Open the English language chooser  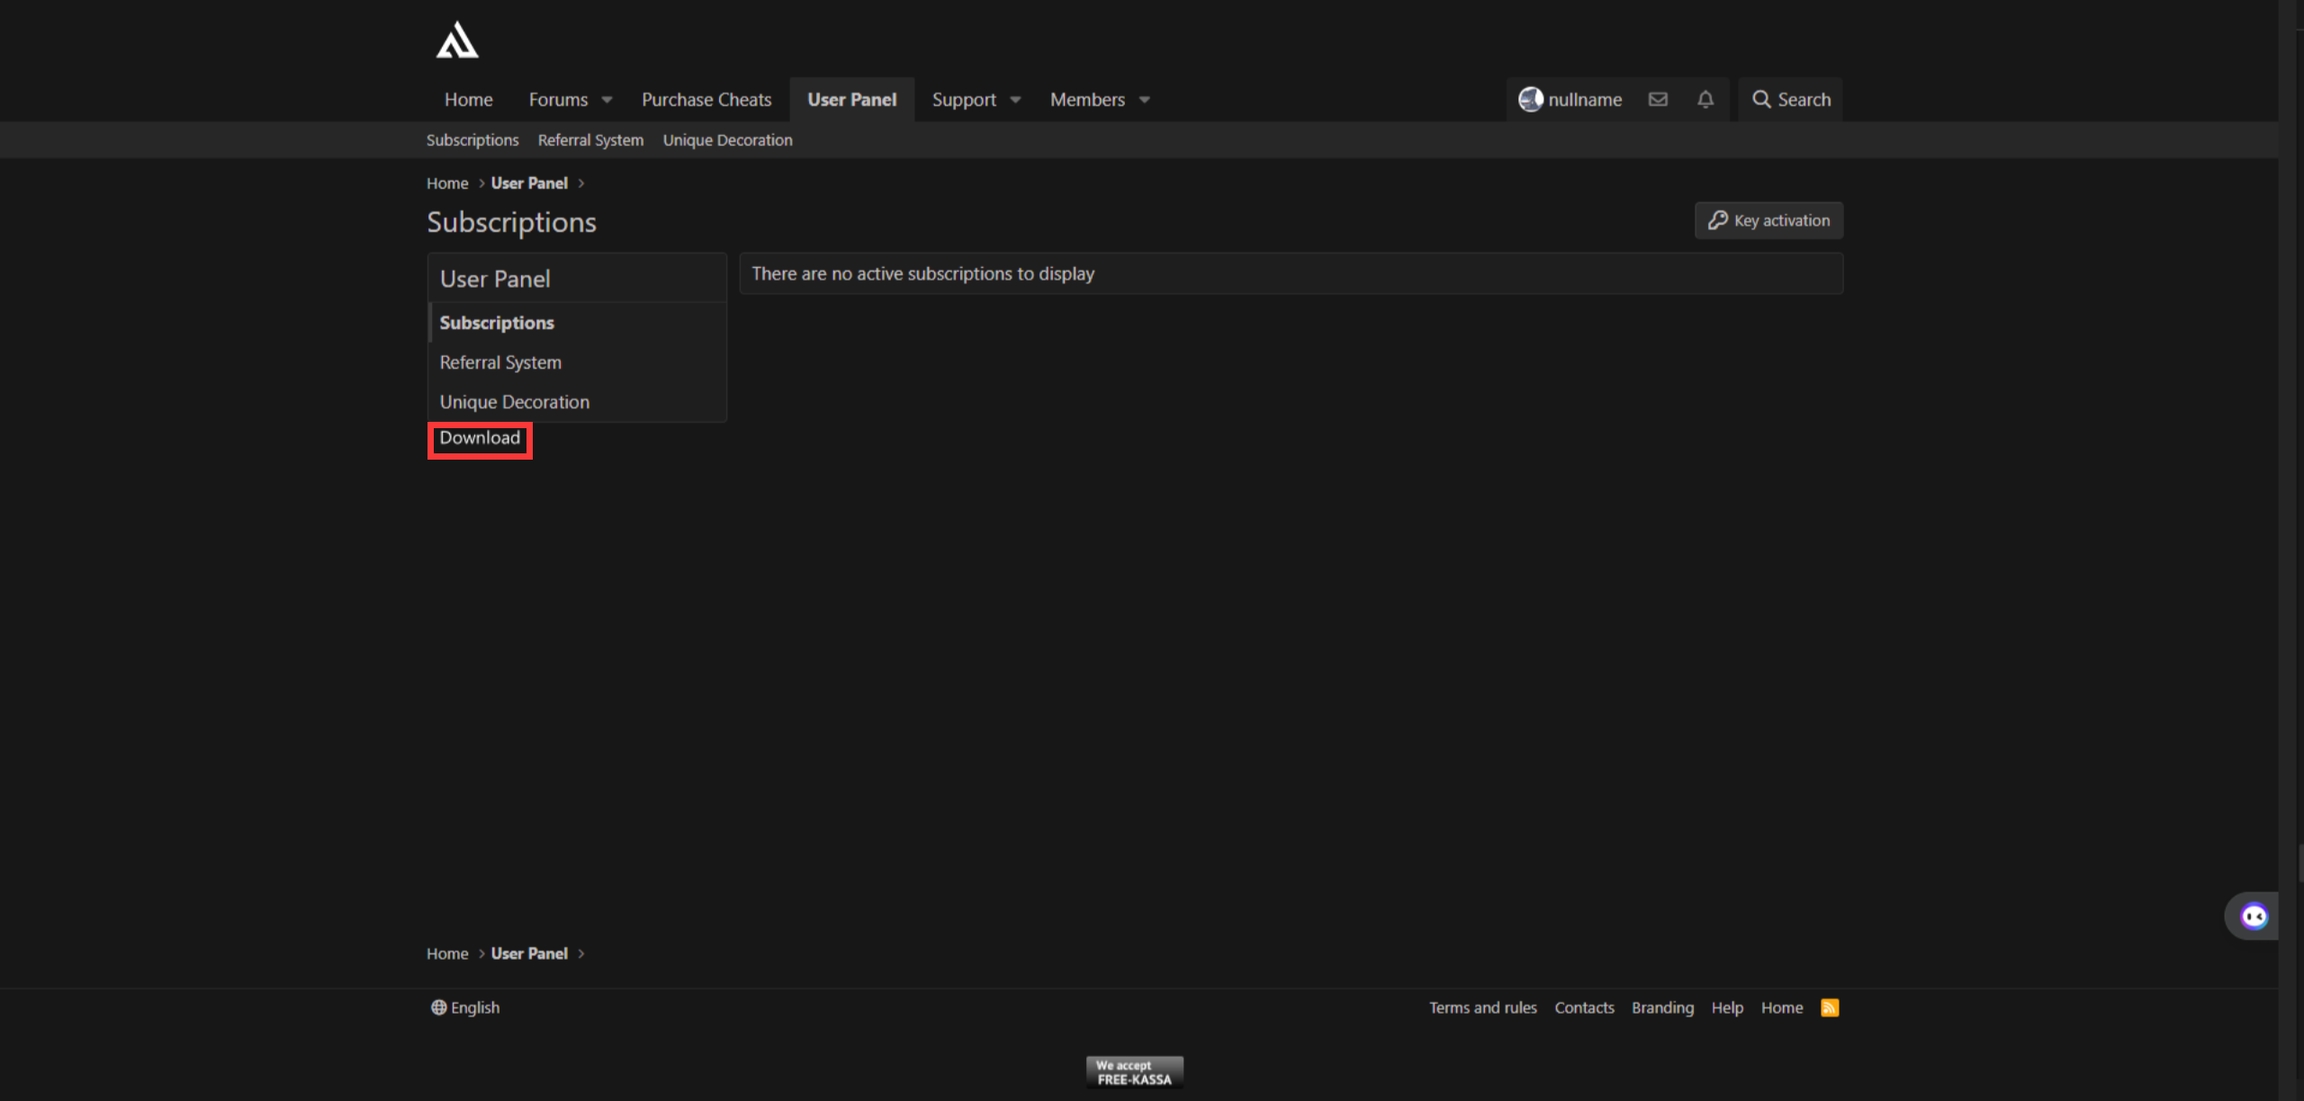465,1007
